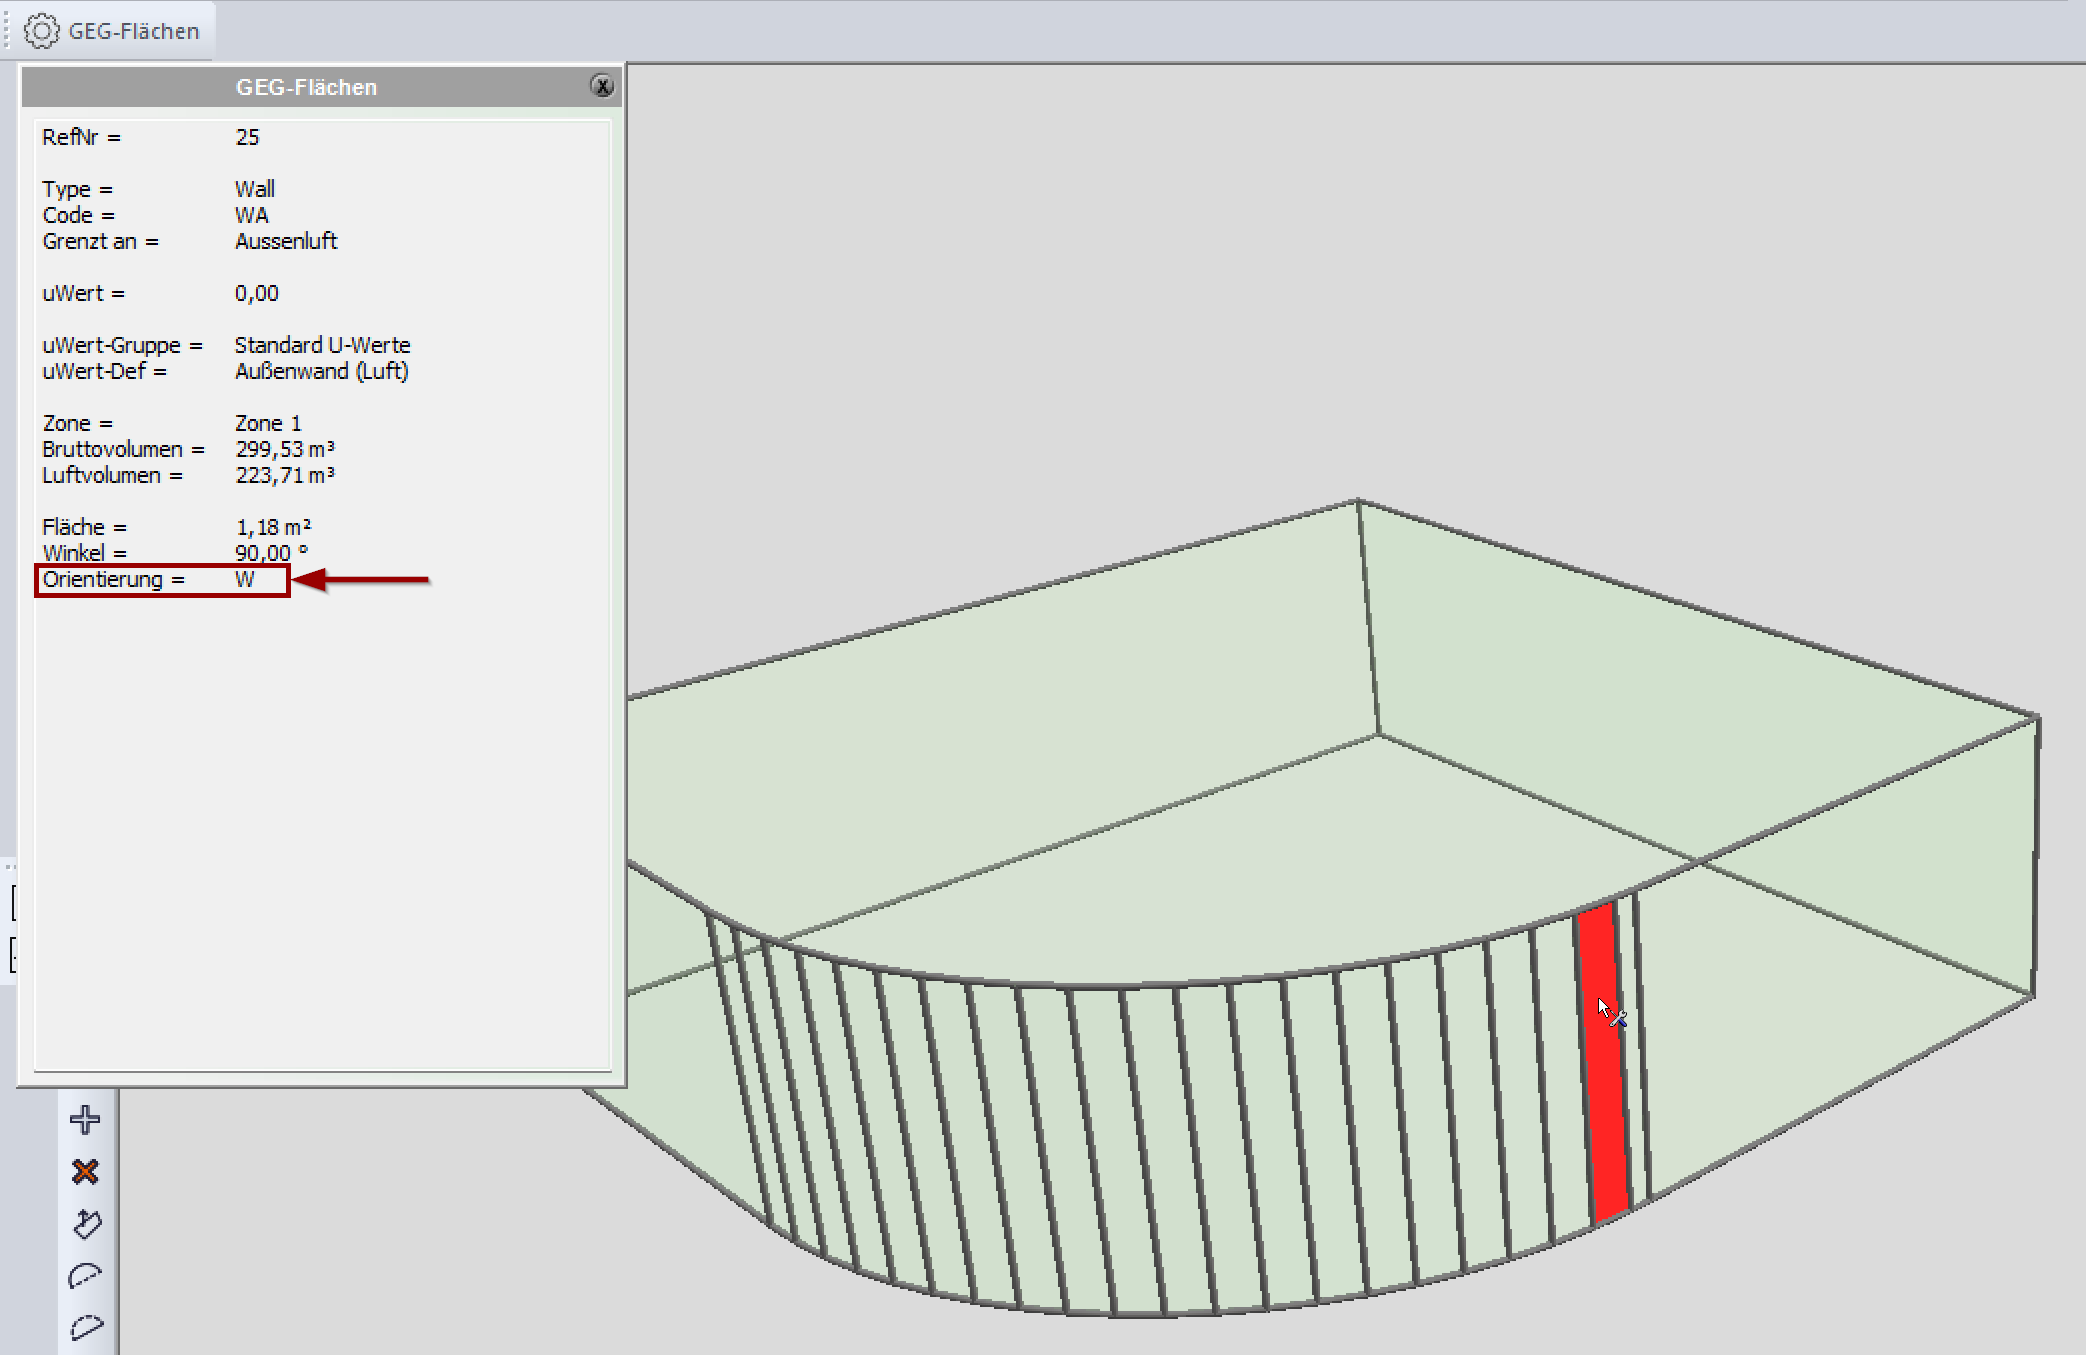This screenshot has width=2086, height=1355.
Task: Select the solid half-circle arc tool
Action: coord(86,1275)
